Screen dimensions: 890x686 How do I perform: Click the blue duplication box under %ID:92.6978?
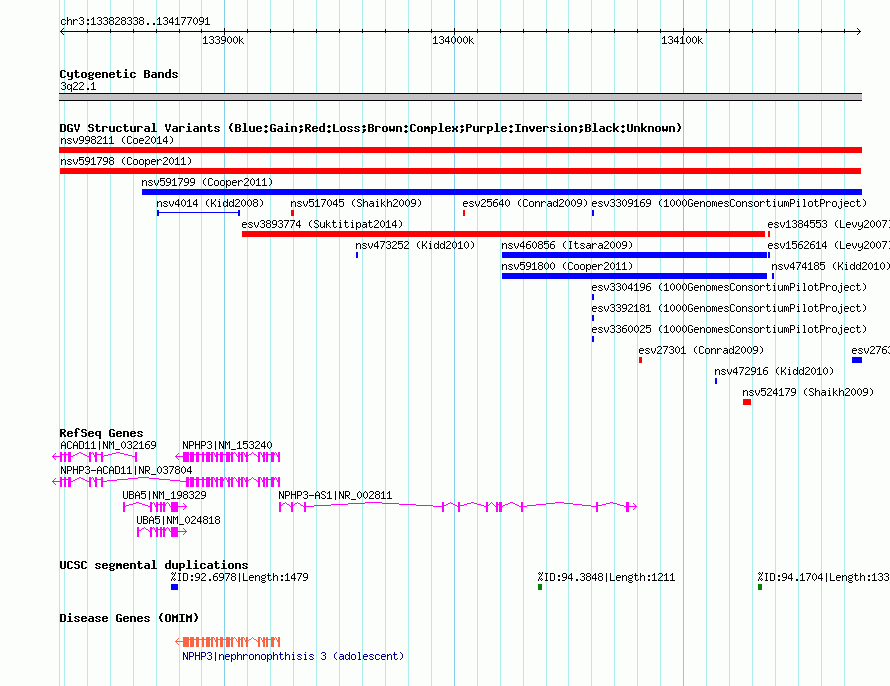(174, 587)
